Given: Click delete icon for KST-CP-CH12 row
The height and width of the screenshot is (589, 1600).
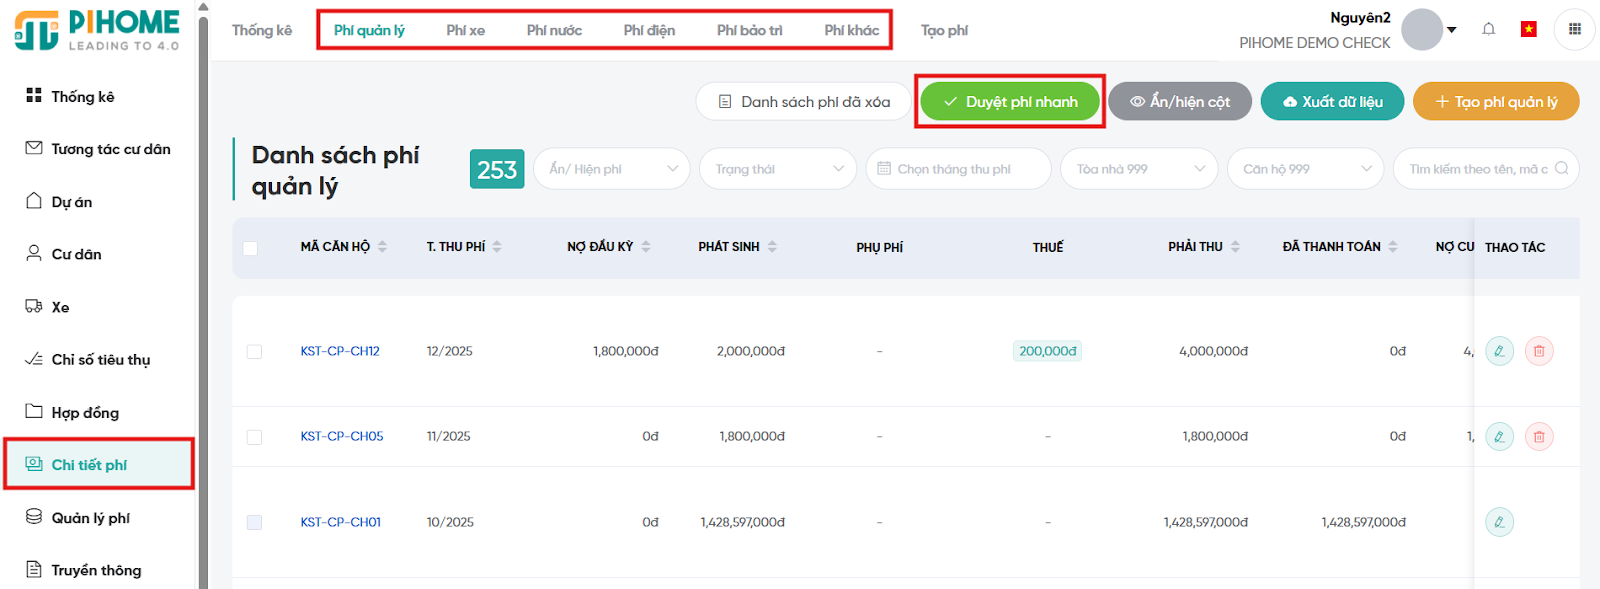Looking at the screenshot, I should point(1539,351).
